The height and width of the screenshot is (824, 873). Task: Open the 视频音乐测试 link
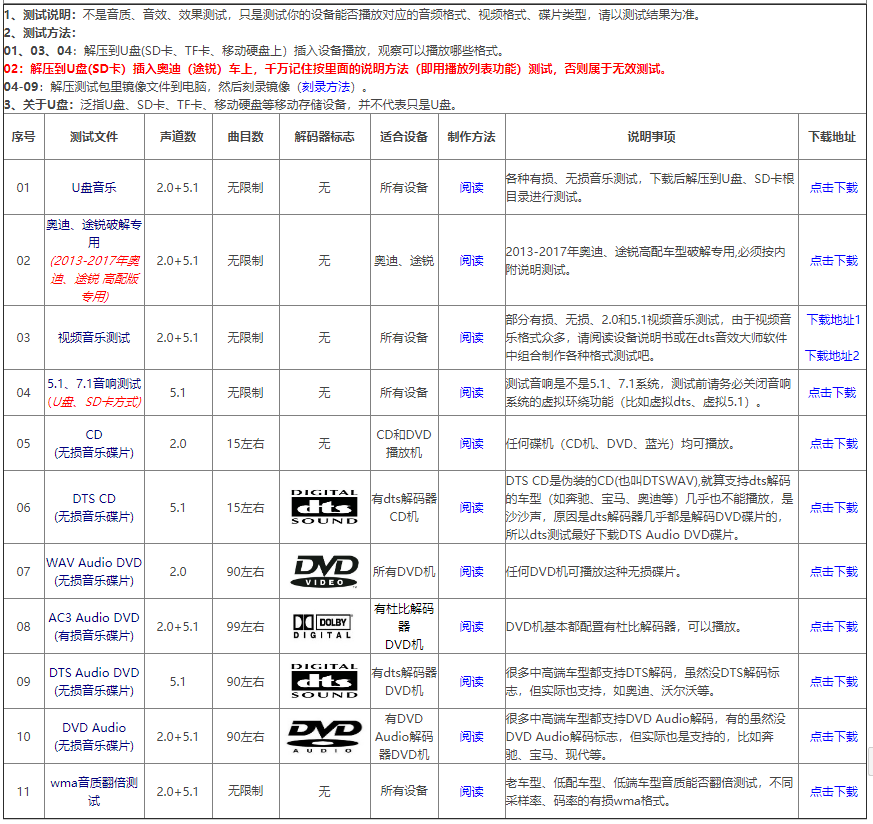tap(94, 337)
